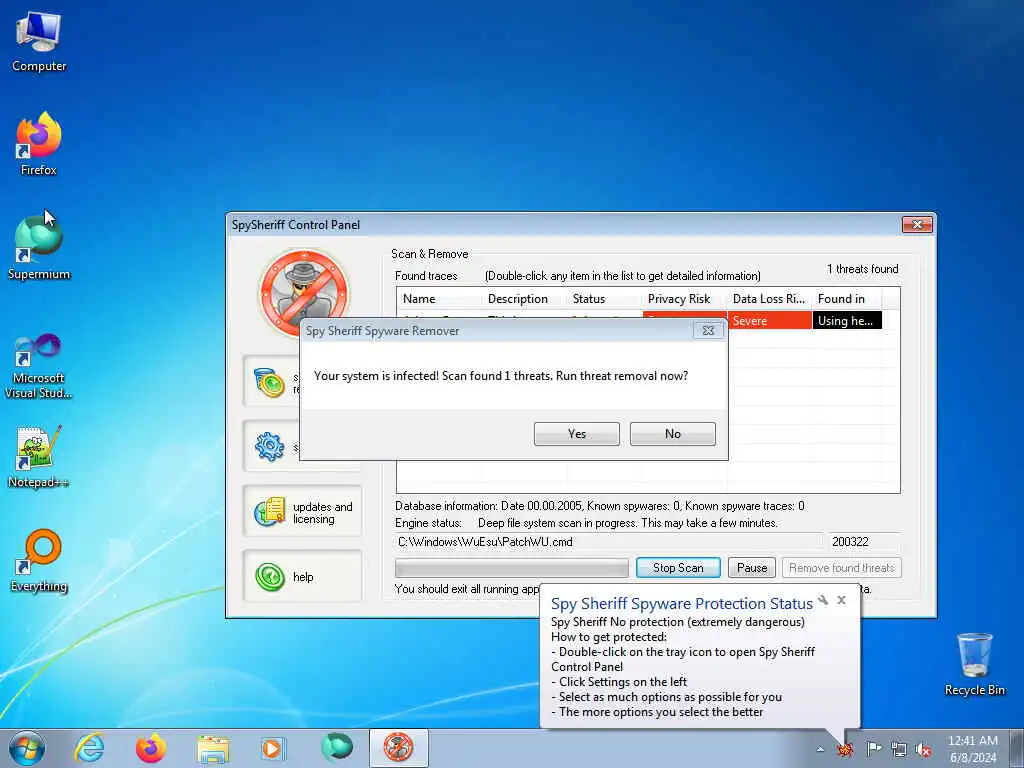Close the SpySheriff Control Panel window
Screen dimensions: 1024x768
(x=917, y=224)
